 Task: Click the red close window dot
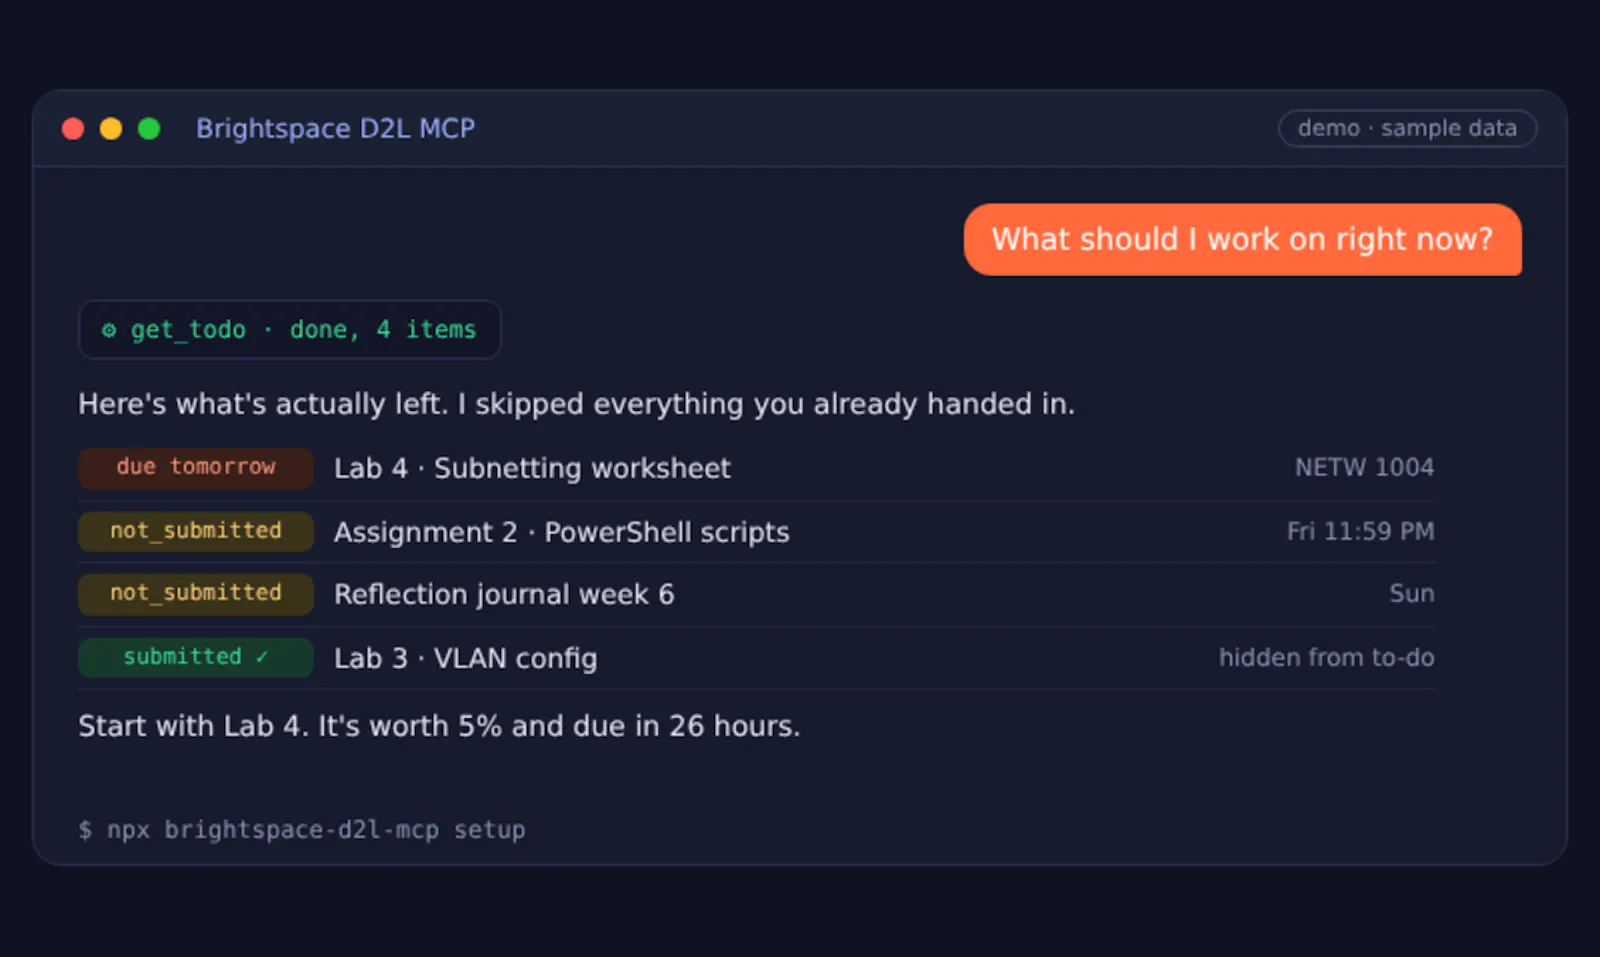[73, 129]
